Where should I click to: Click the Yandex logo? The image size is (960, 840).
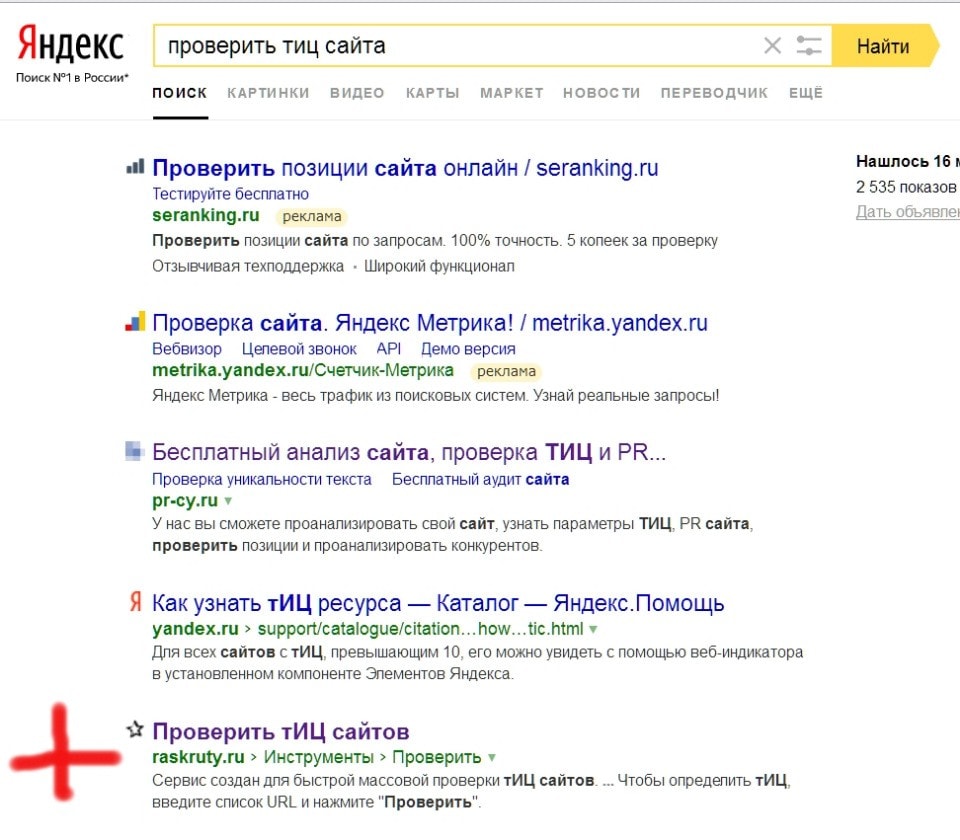click(x=71, y=46)
